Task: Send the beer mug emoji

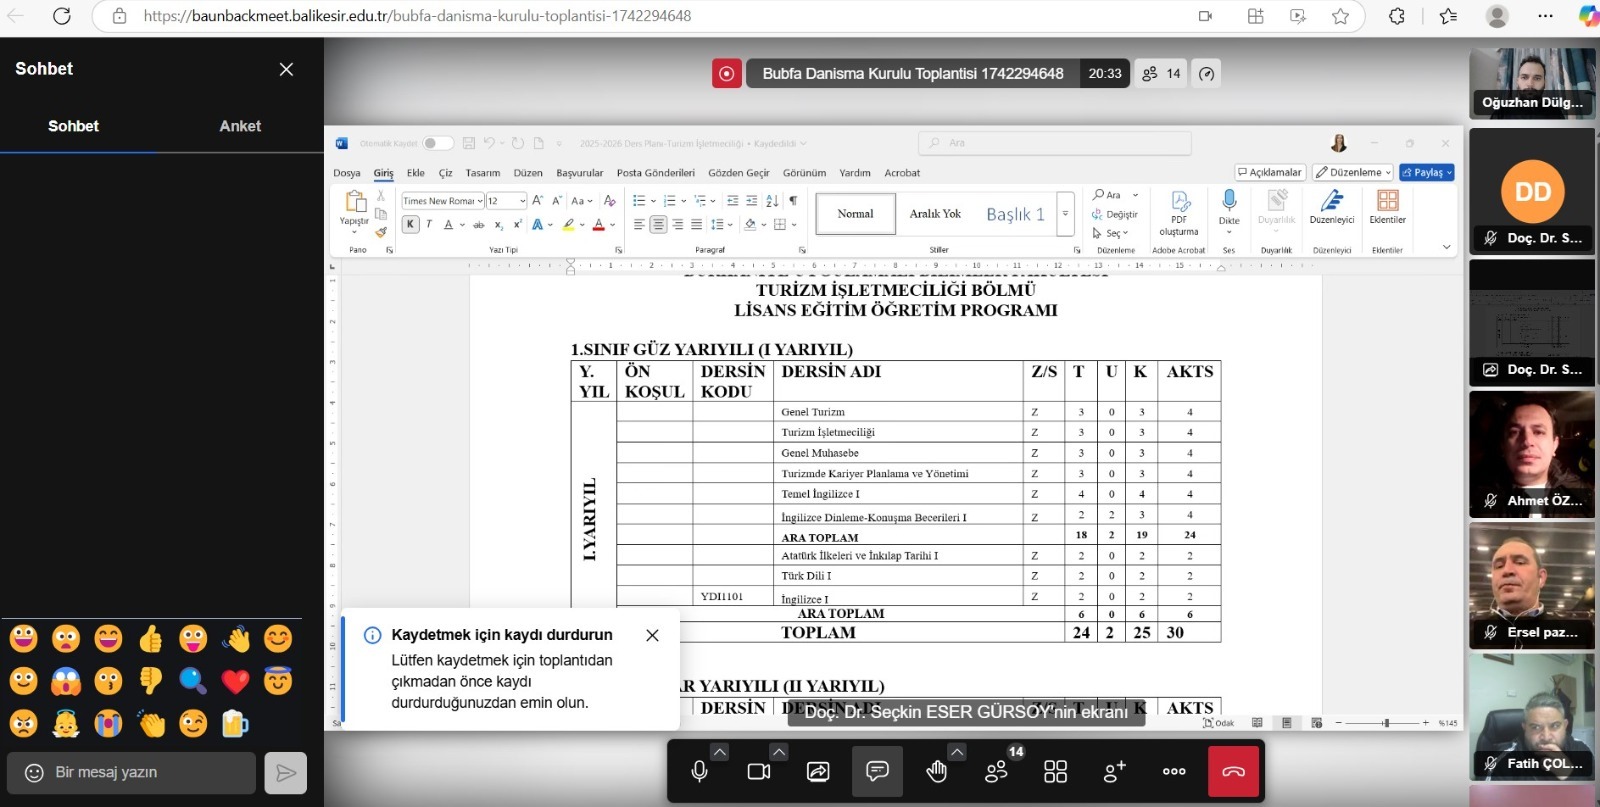Action: click(x=235, y=723)
